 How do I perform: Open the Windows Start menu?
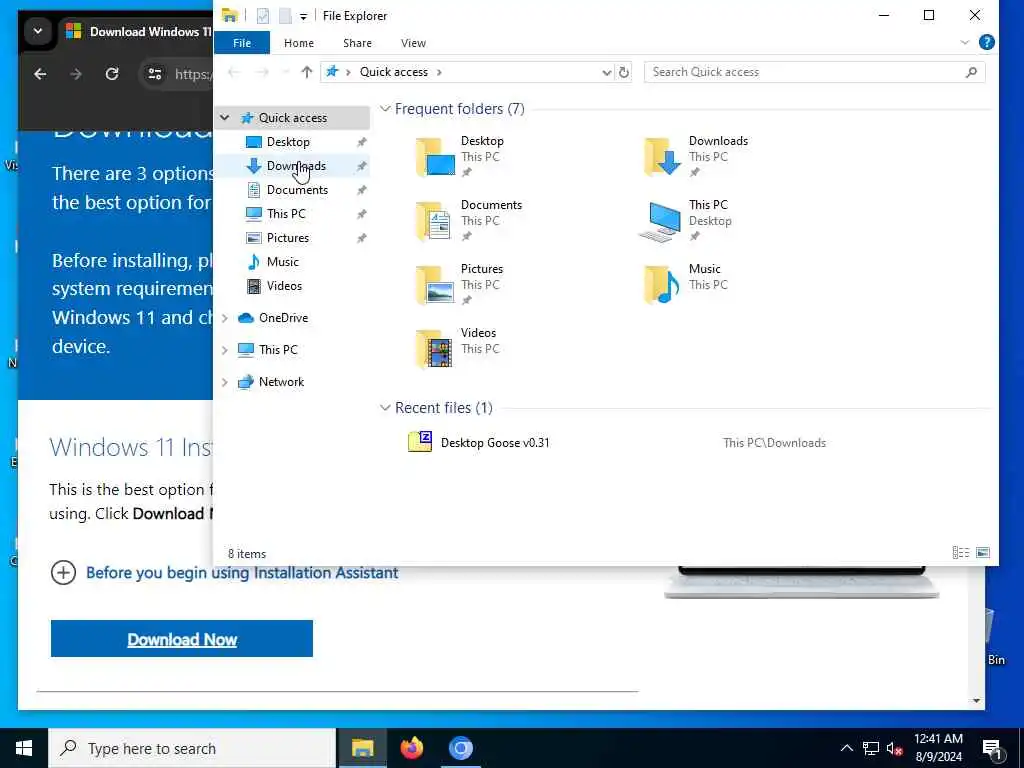click(24, 748)
